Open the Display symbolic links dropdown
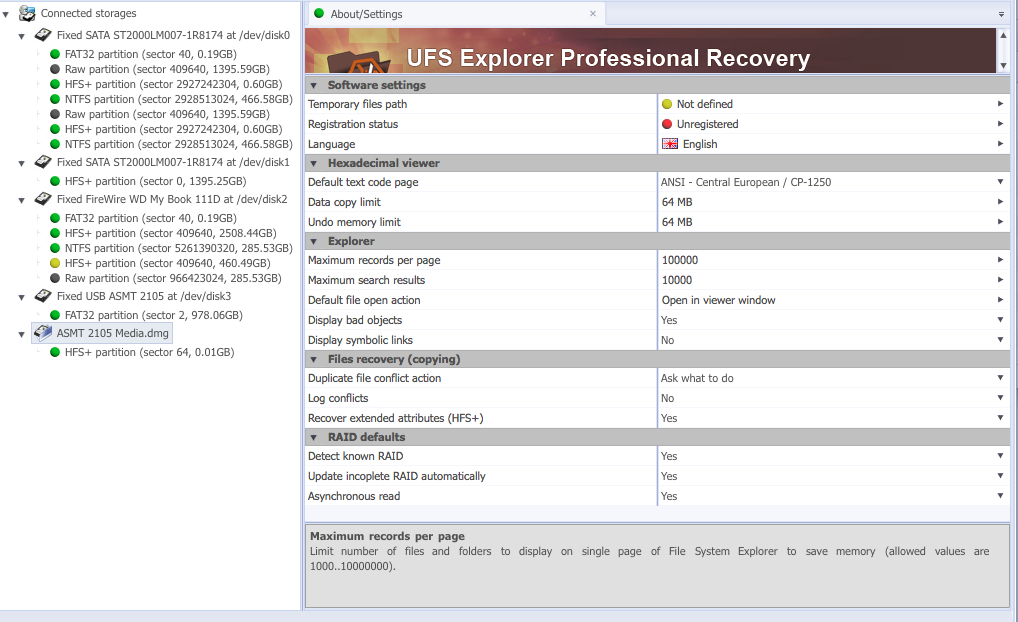Viewport: 1018px width, 622px height. click(x=1000, y=340)
